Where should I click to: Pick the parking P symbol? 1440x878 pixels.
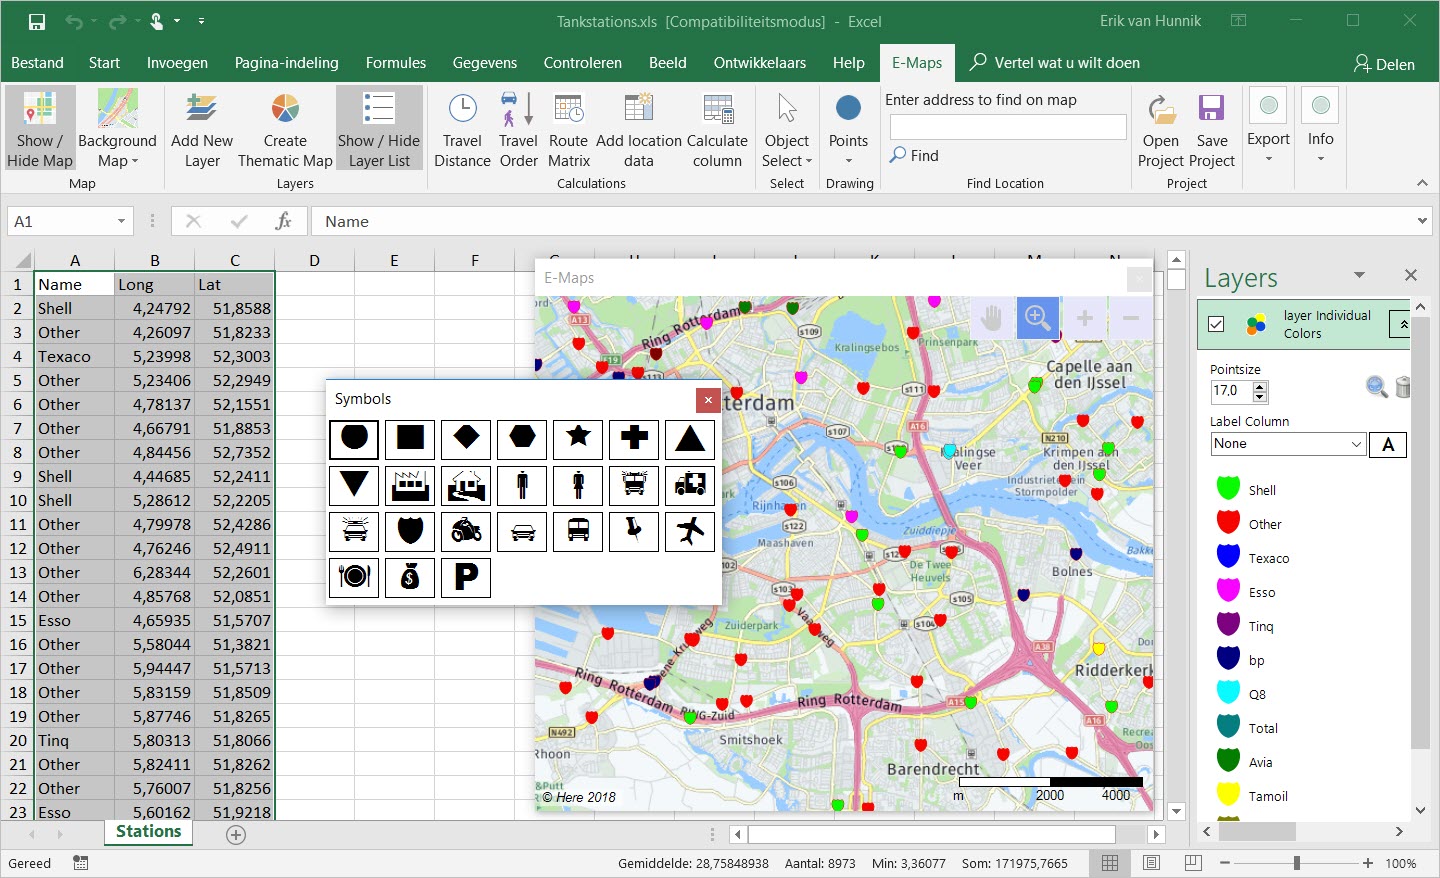(466, 577)
